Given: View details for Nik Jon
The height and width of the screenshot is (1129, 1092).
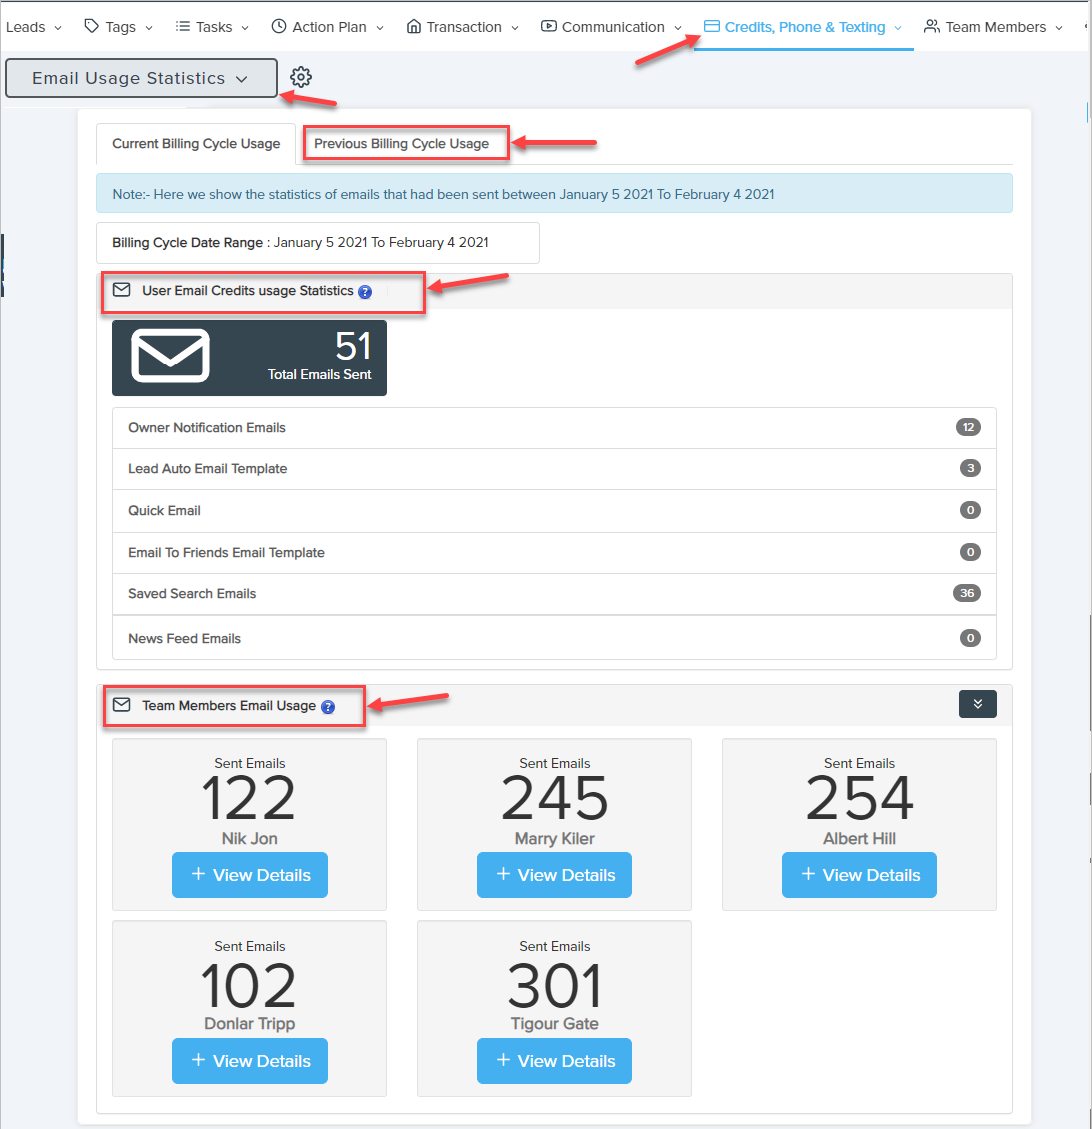Looking at the screenshot, I should tap(250, 875).
